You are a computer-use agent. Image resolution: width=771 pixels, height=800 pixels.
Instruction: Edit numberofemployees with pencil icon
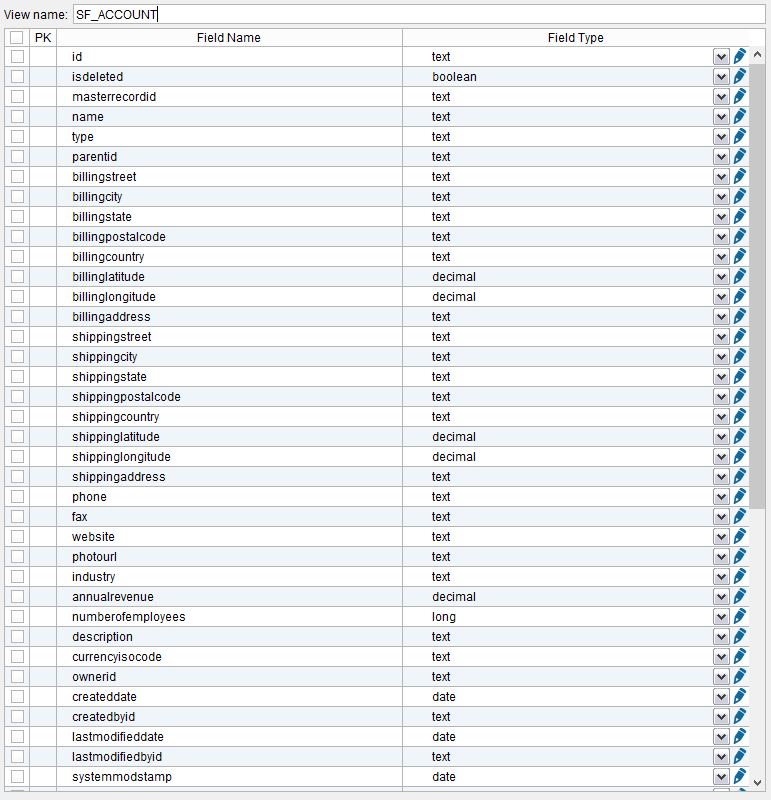[739, 616]
